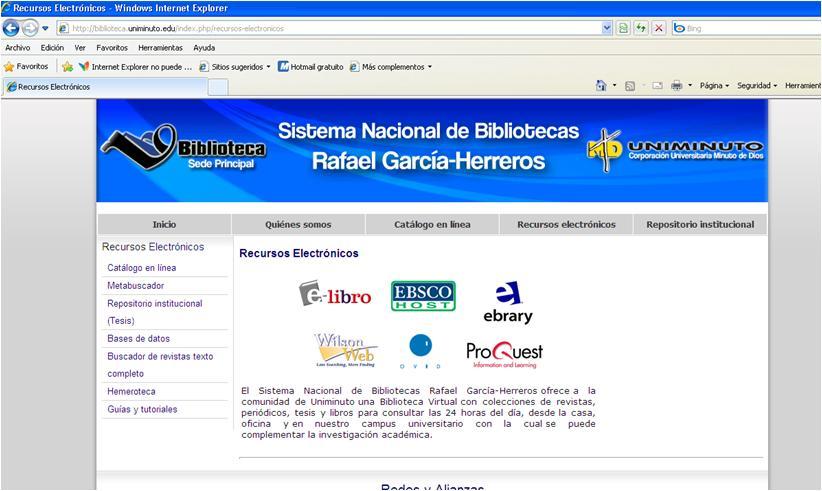Click Repositorio institucional (Tesis) sidebar link
Image resolution: width=822 pixels, height=491 pixels.
coord(155,312)
